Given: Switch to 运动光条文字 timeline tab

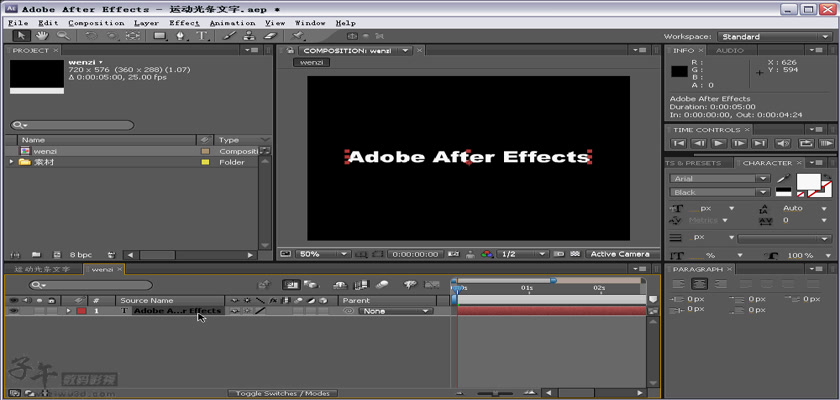Looking at the screenshot, I should tap(42, 269).
